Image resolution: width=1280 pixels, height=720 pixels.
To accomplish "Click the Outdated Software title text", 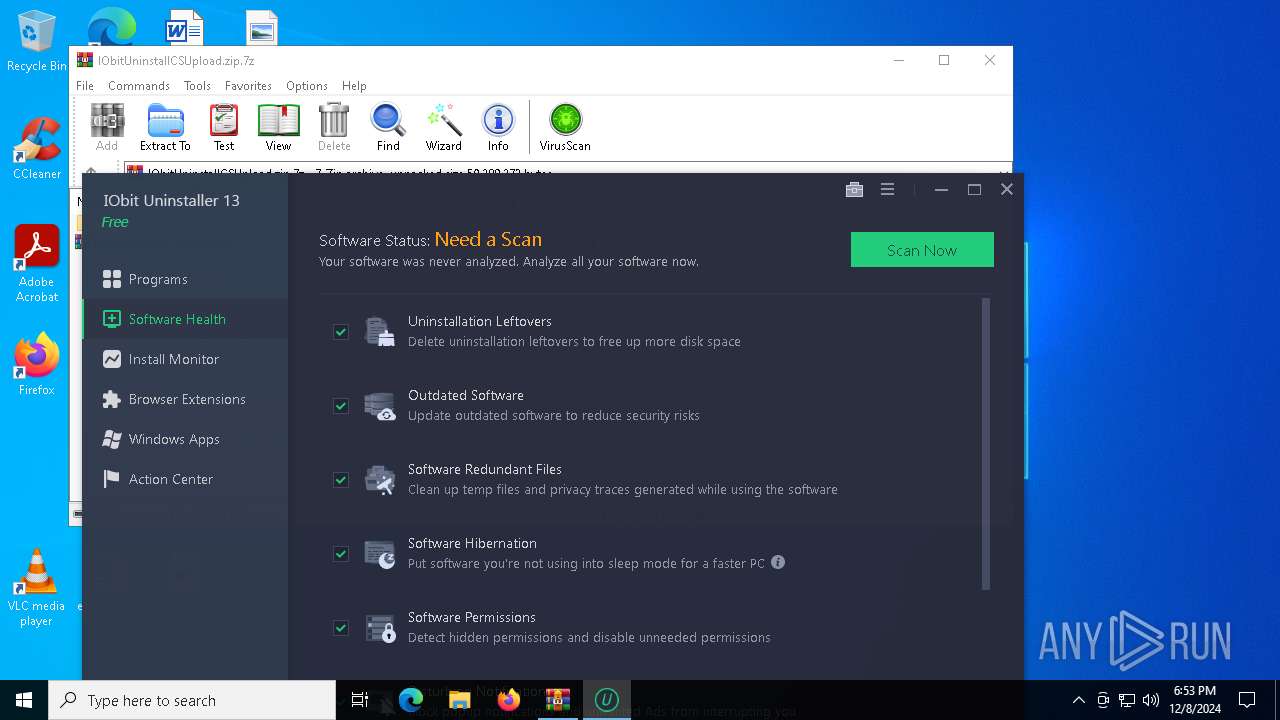I will tap(466, 395).
